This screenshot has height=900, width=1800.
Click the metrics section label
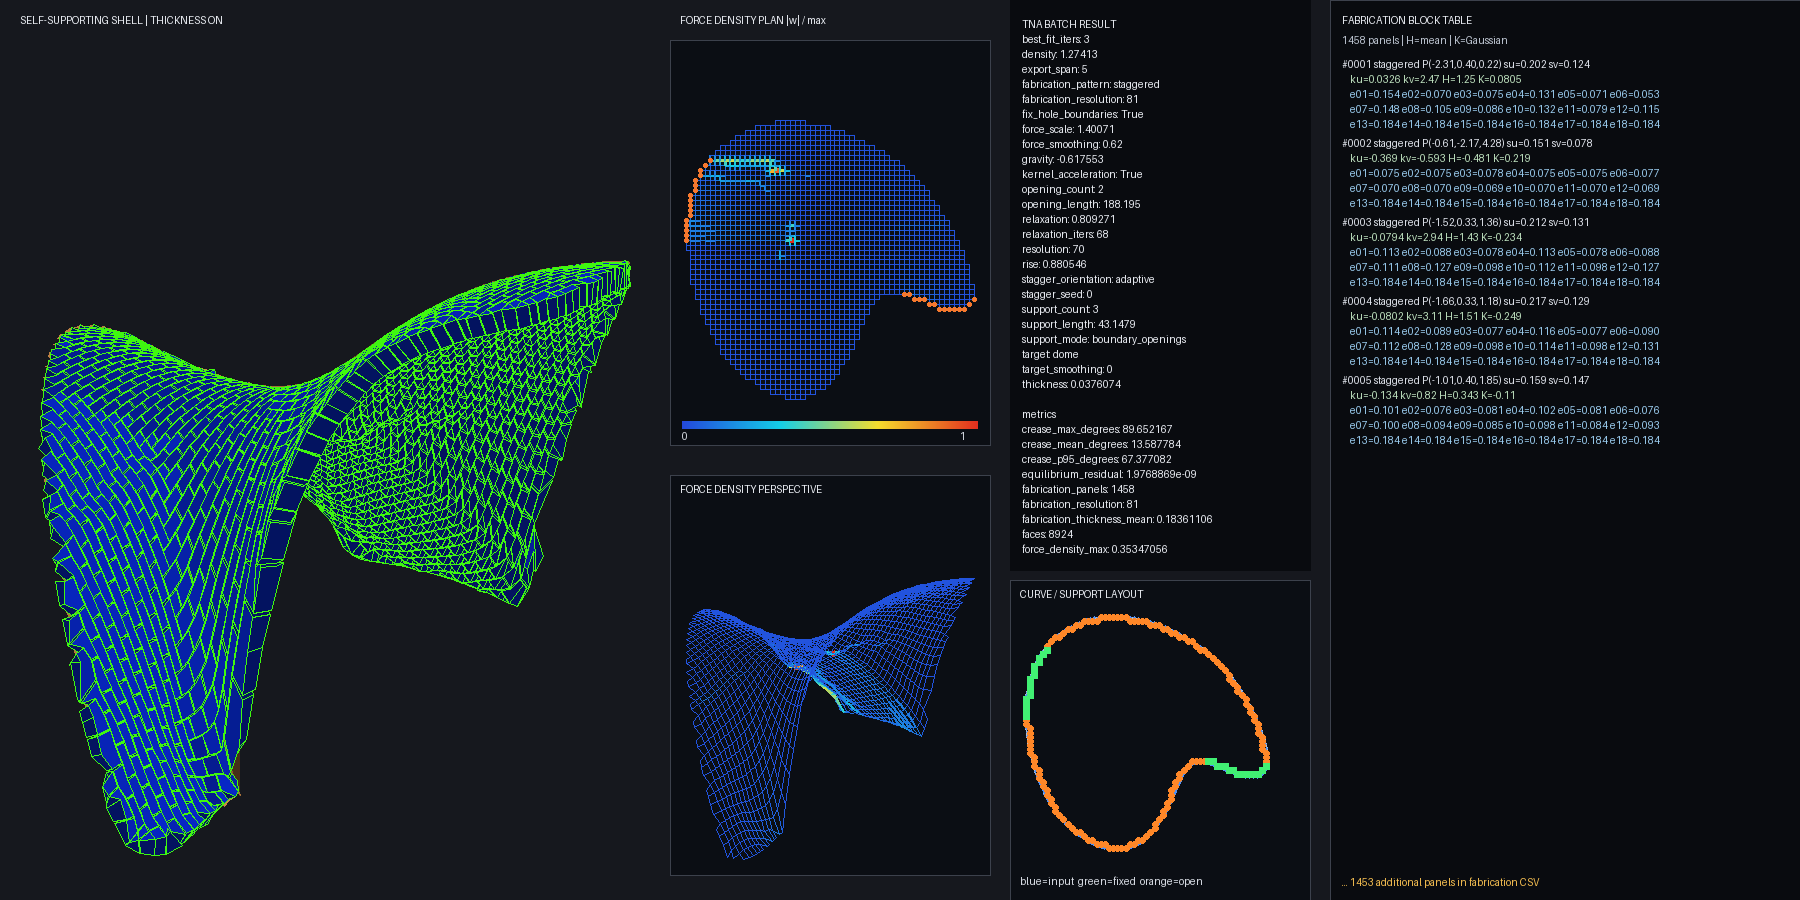pos(1039,414)
